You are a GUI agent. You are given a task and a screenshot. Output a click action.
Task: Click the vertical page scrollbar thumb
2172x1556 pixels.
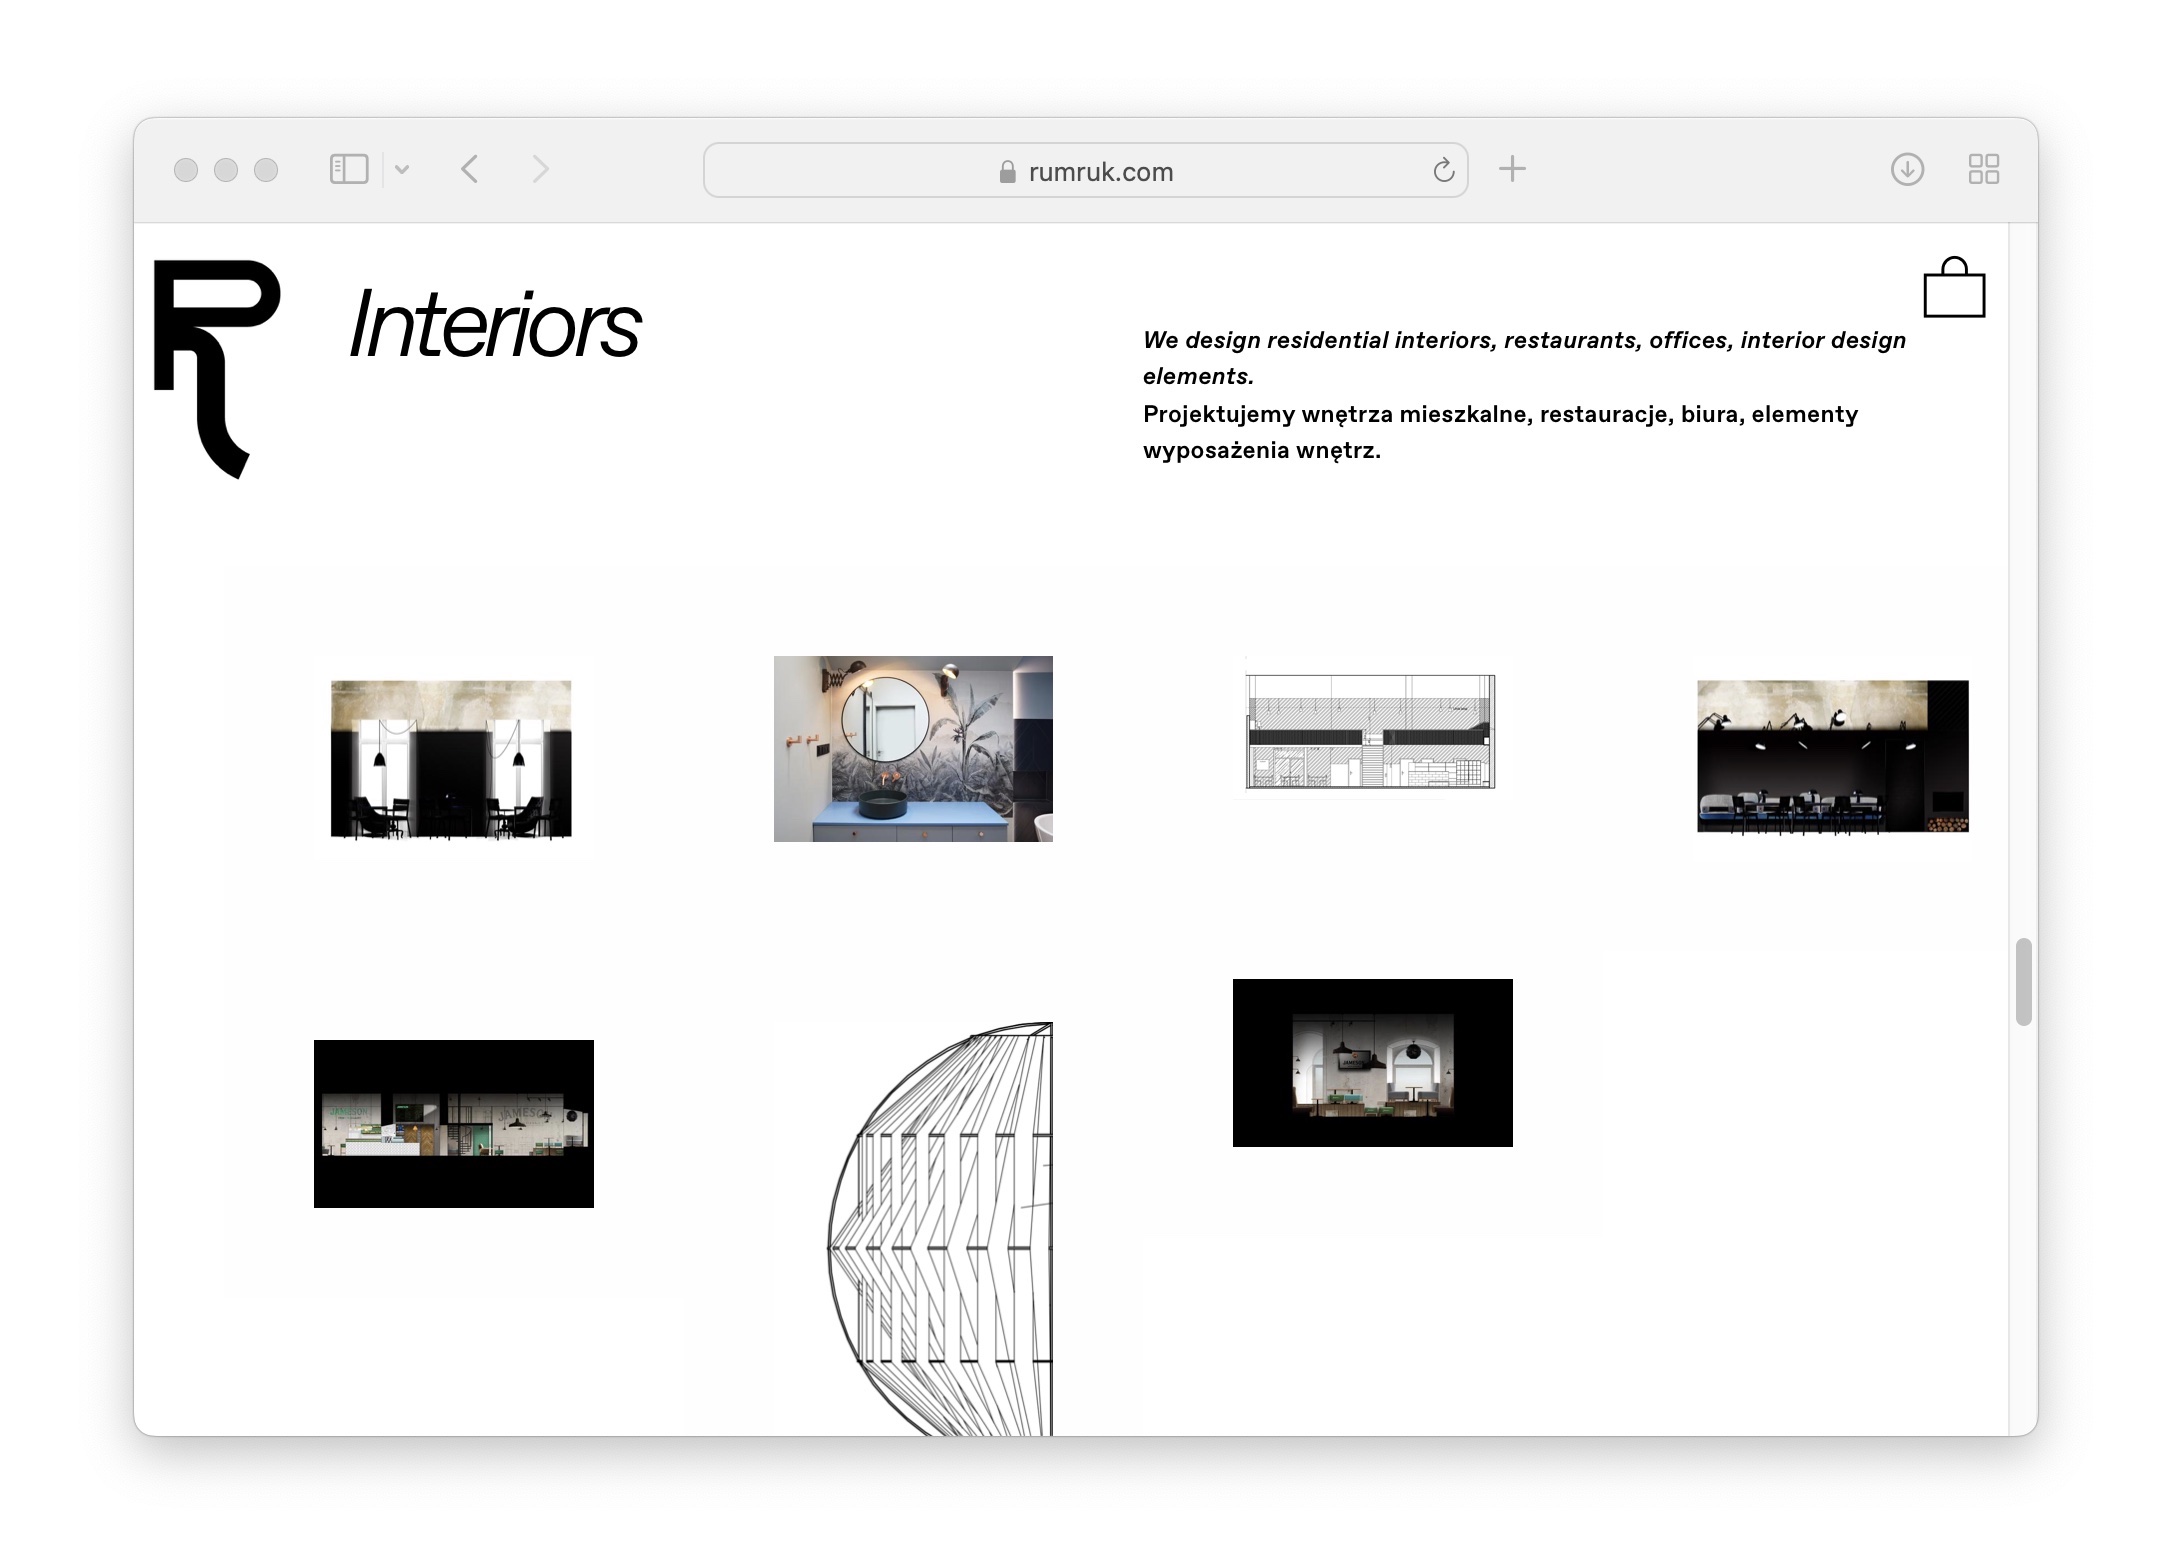[x=2023, y=981]
